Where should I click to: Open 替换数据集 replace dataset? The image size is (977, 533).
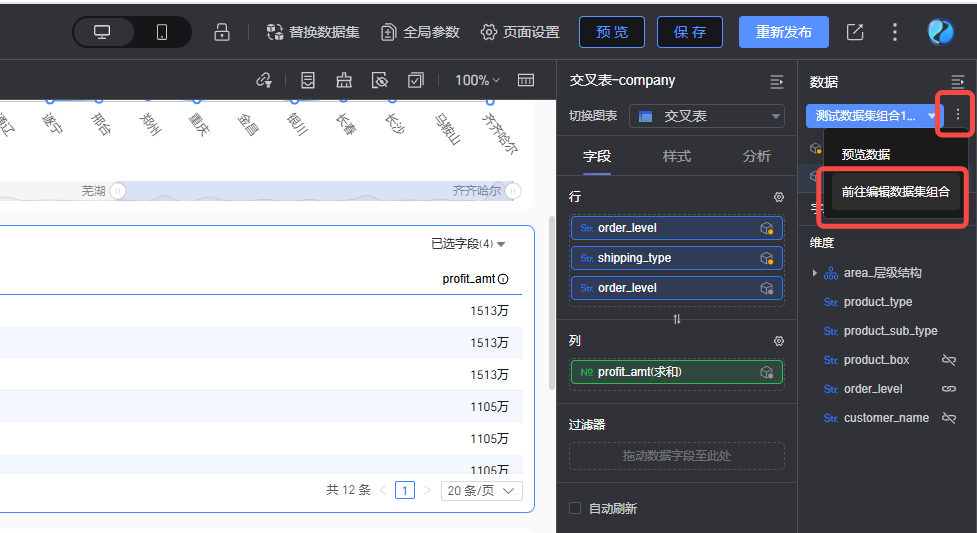coord(310,32)
